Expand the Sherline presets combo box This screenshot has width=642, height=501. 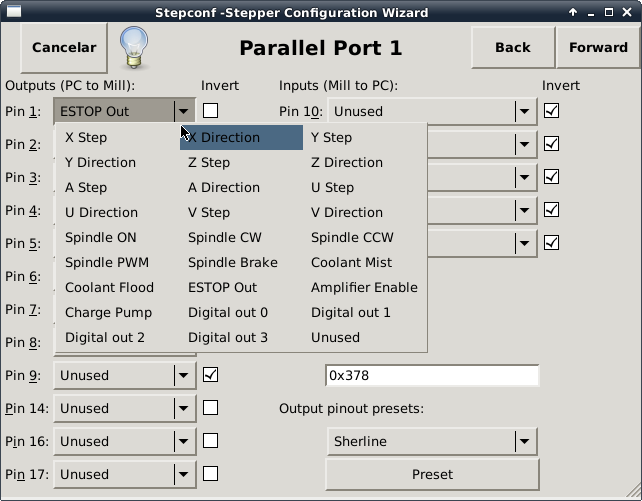click(x=432, y=441)
